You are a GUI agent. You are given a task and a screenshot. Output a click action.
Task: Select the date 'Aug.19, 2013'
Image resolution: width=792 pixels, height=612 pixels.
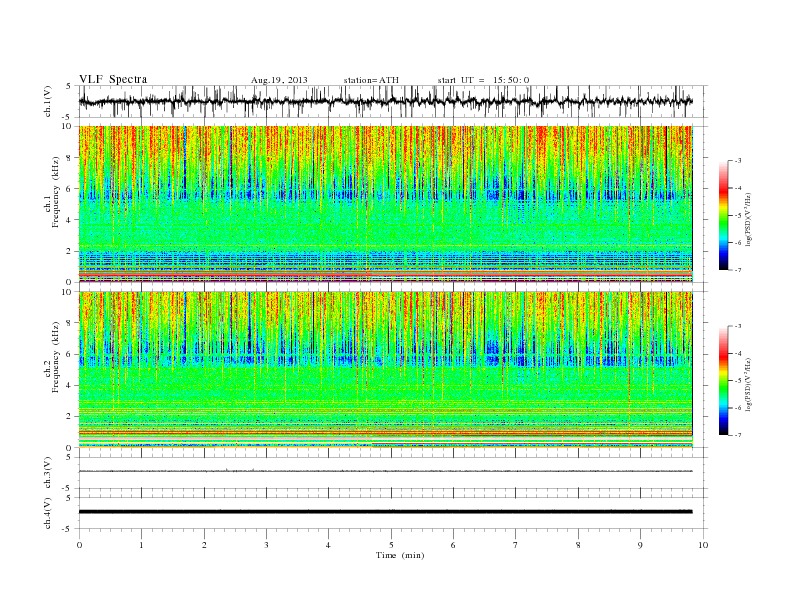[x=279, y=80]
